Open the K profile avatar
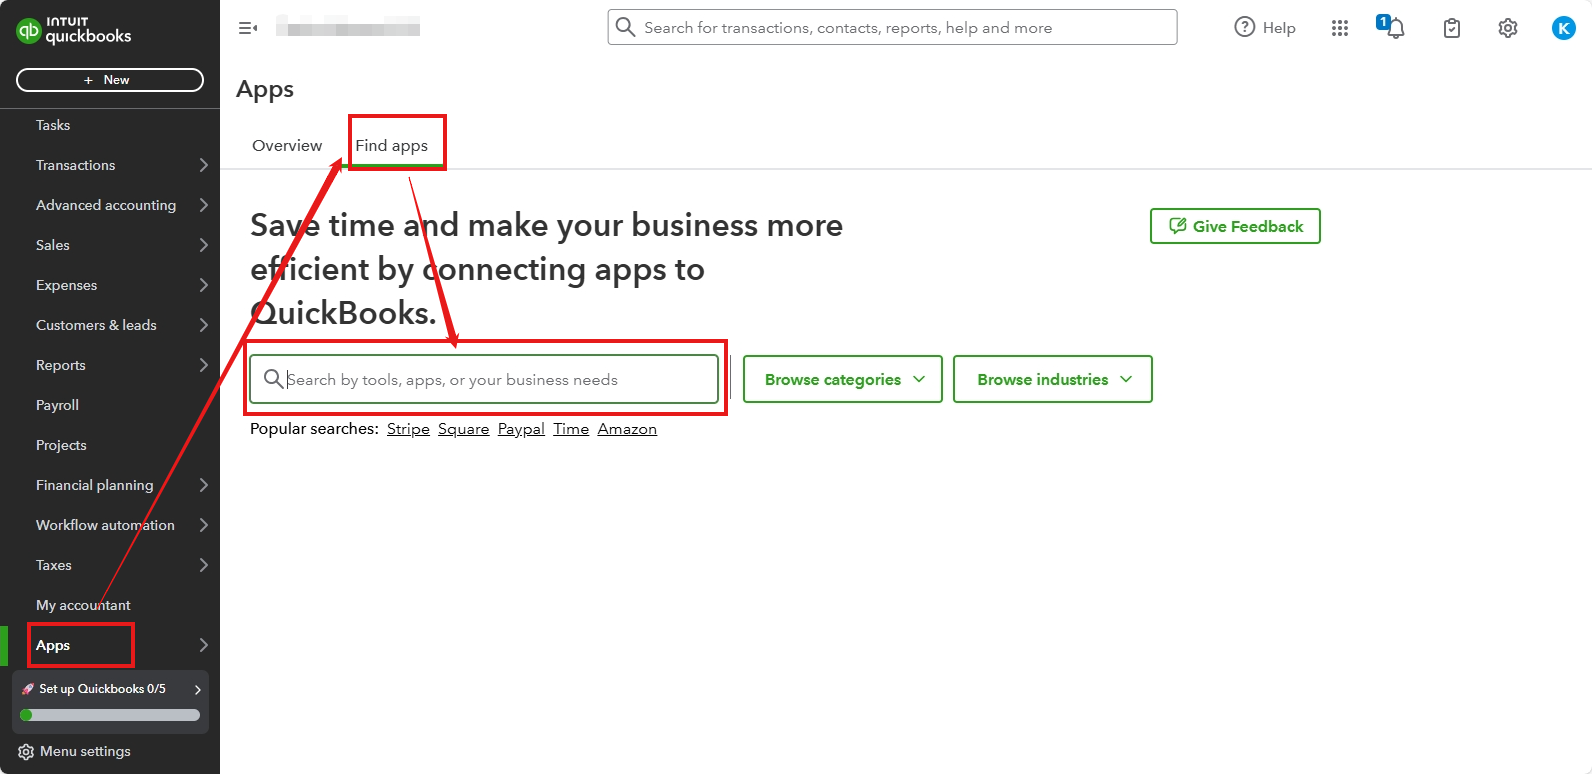The image size is (1592, 774). (x=1564, y=28)
